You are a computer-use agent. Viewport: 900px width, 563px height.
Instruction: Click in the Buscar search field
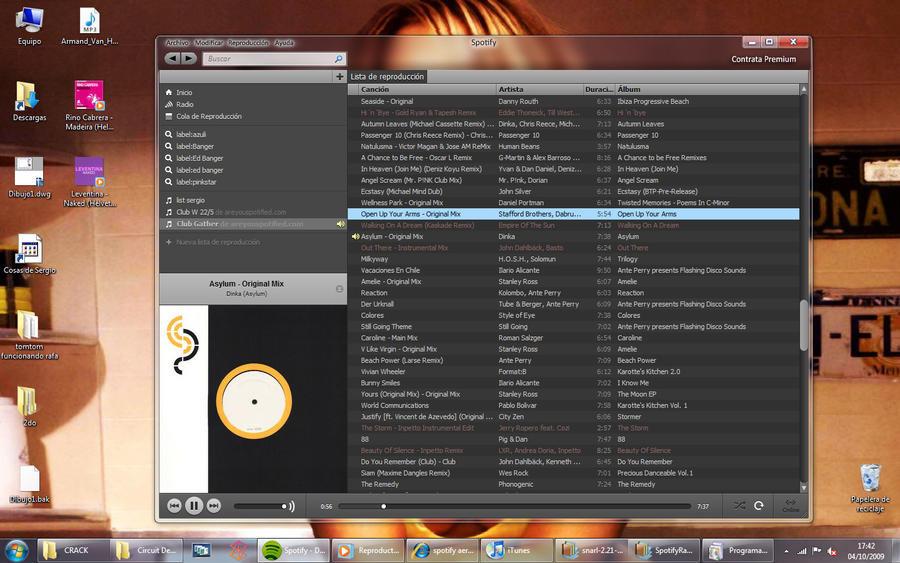coord(268,59)
